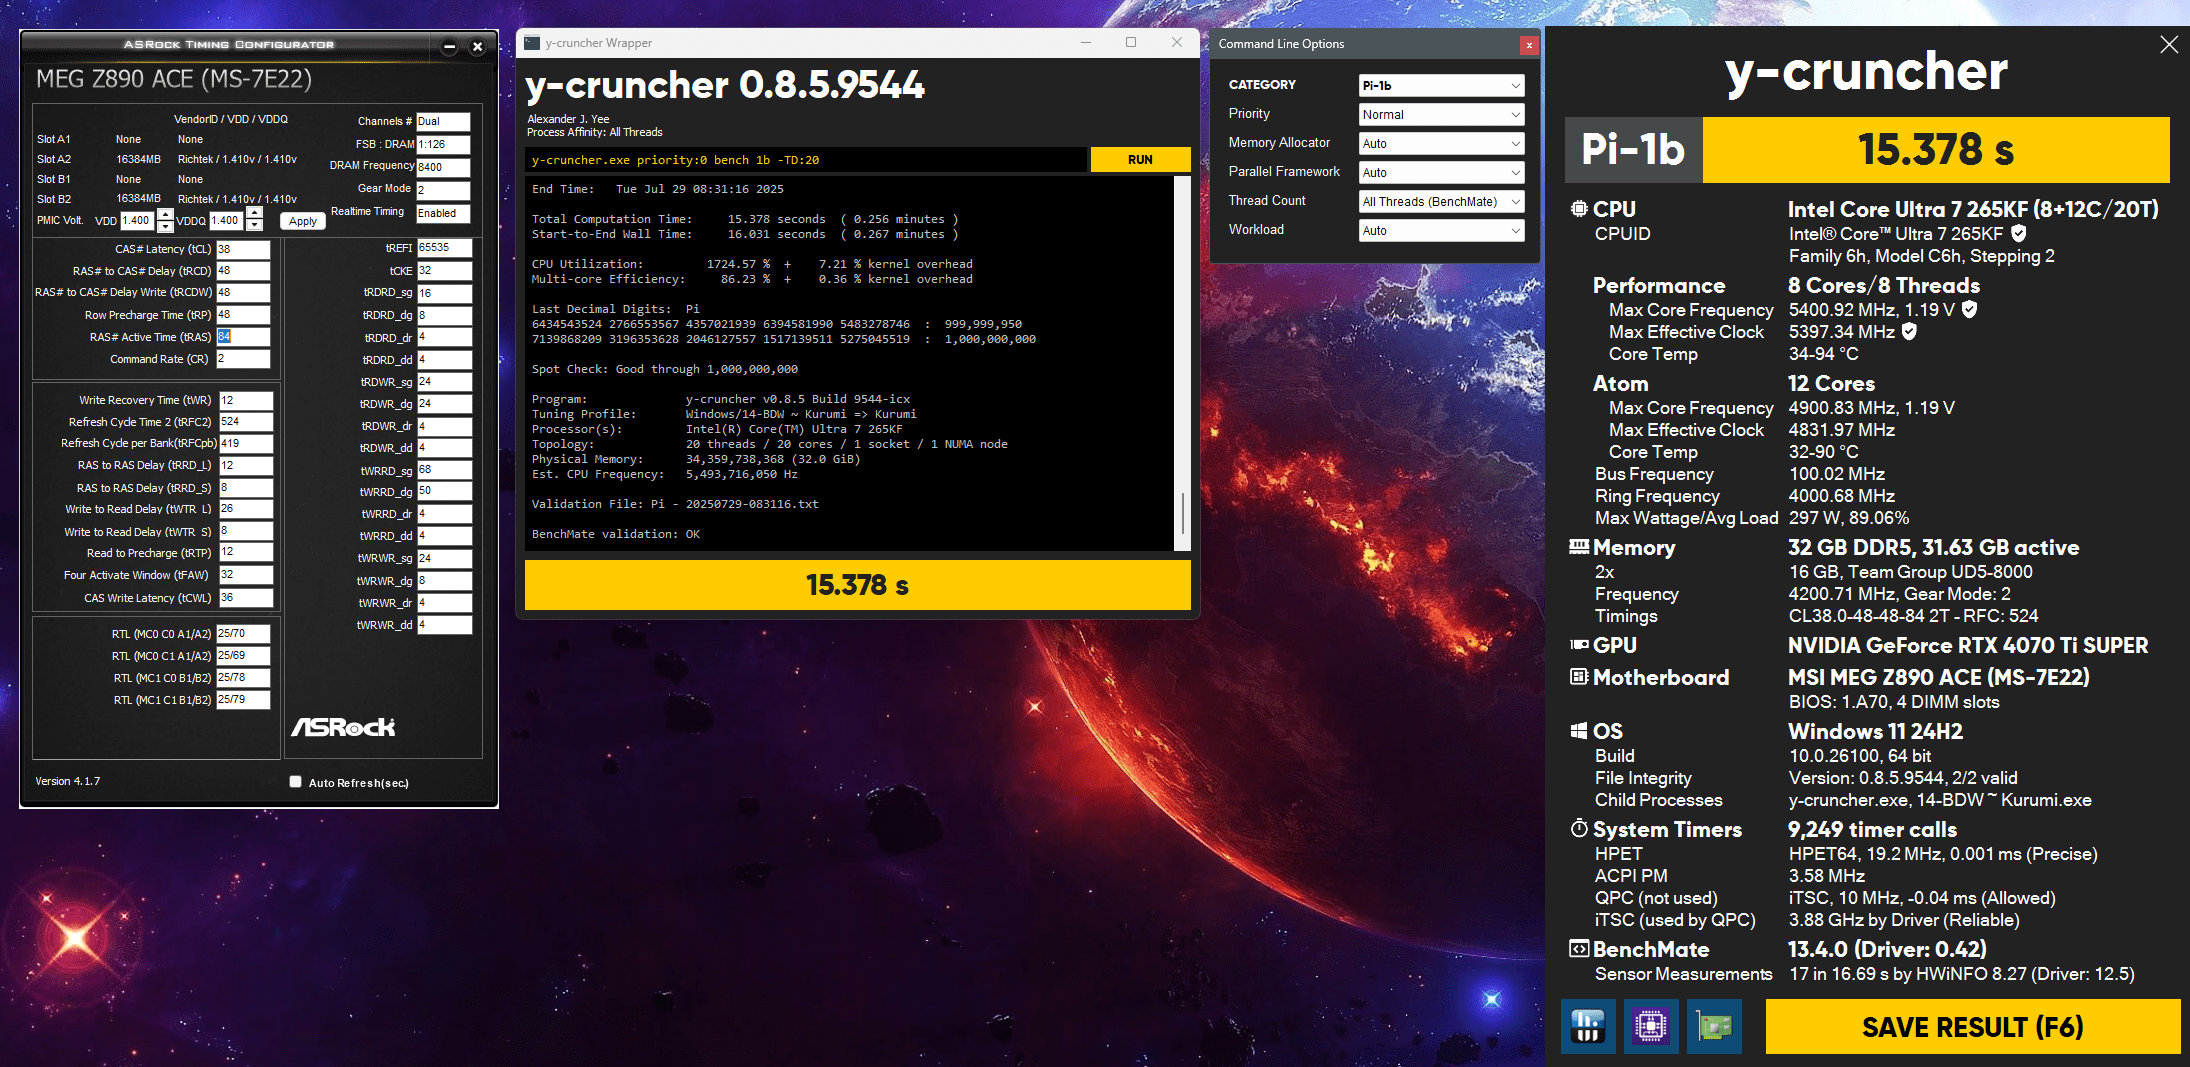This screenshot has width=2190, height=1067.
Task: Click the DRAM Frequency field
Action: [443, 167]
